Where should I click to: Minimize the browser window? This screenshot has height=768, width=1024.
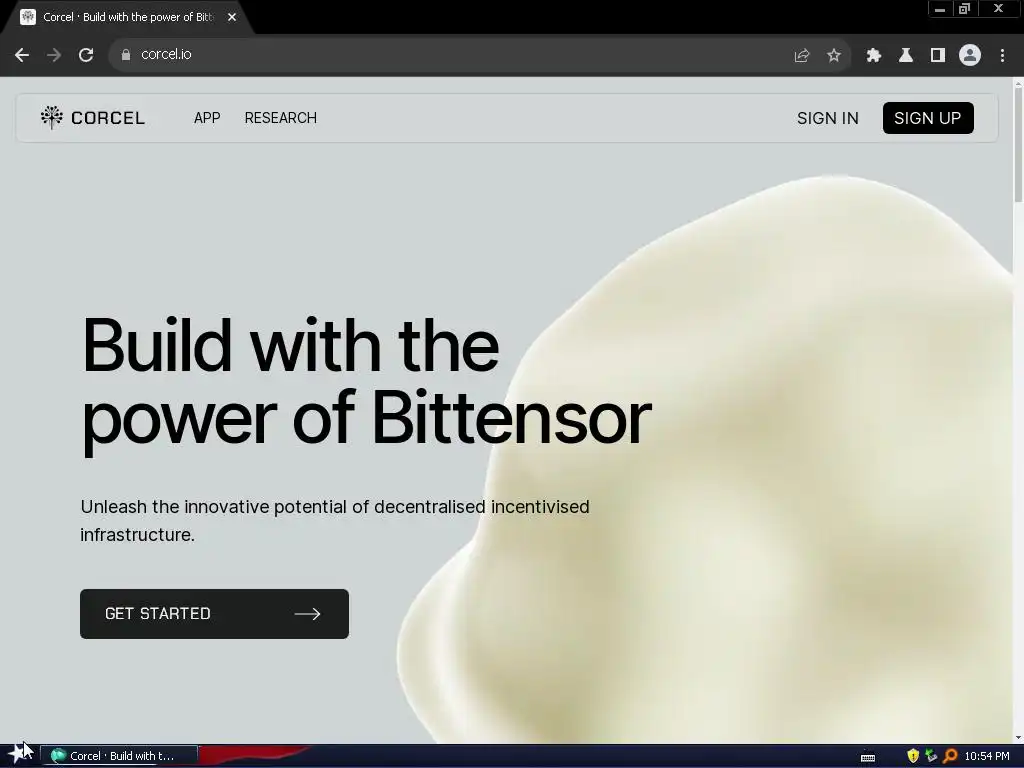pyautogui.click(x=940, y=9)
